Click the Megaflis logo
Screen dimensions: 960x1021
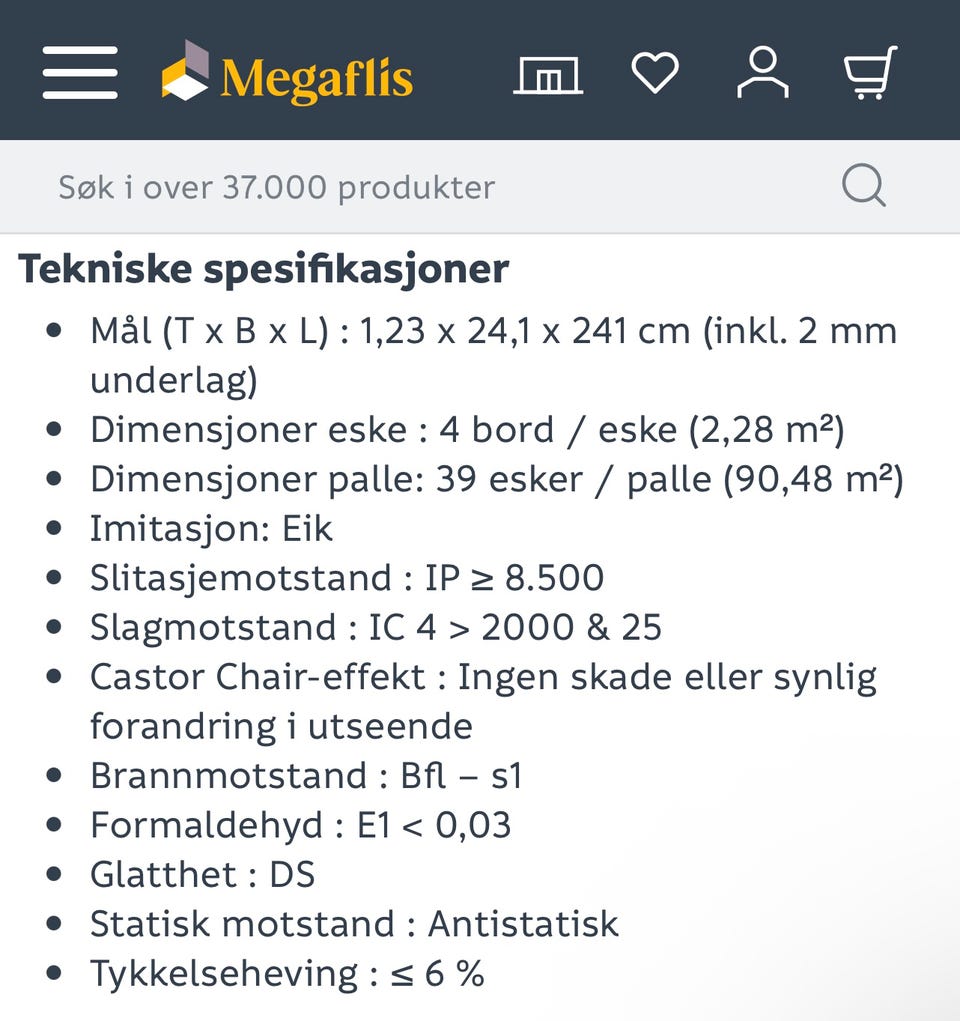287,72
